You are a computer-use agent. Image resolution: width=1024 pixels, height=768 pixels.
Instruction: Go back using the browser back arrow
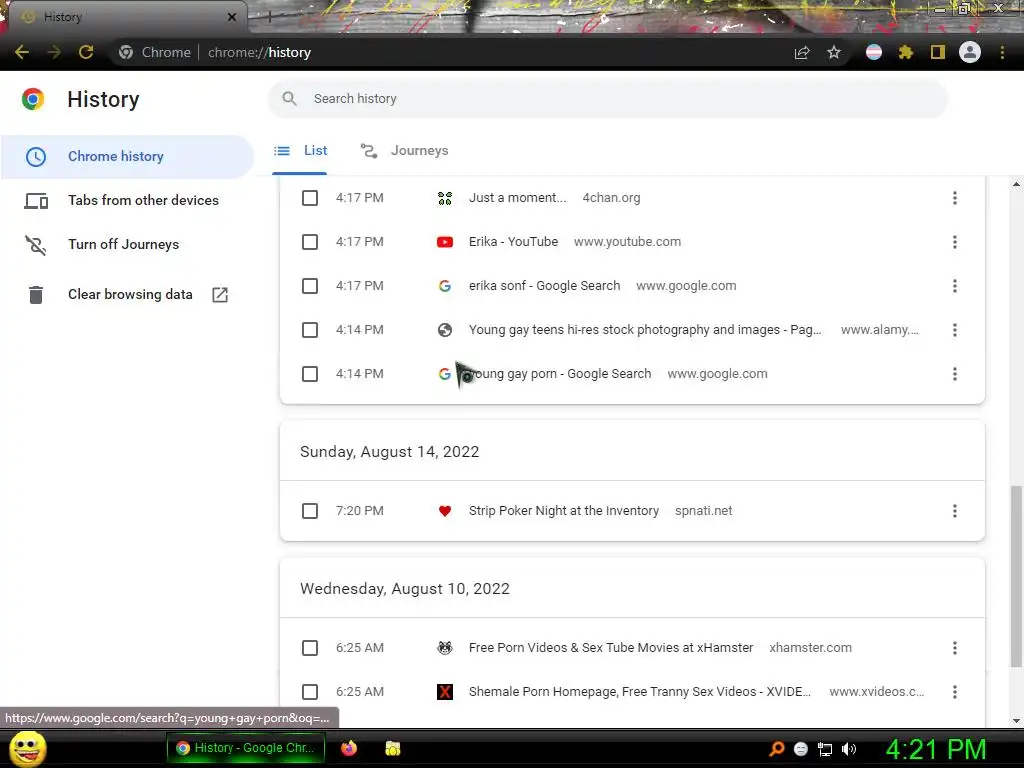[x=22, y=52]
